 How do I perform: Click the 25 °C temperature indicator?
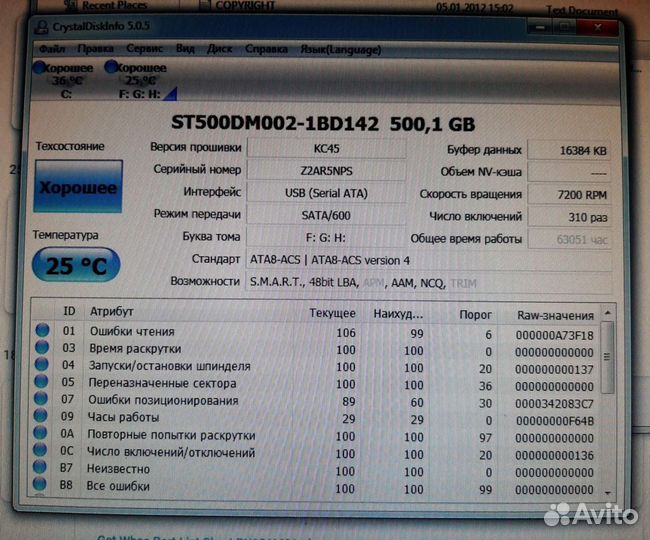click(x=76, y=265)
